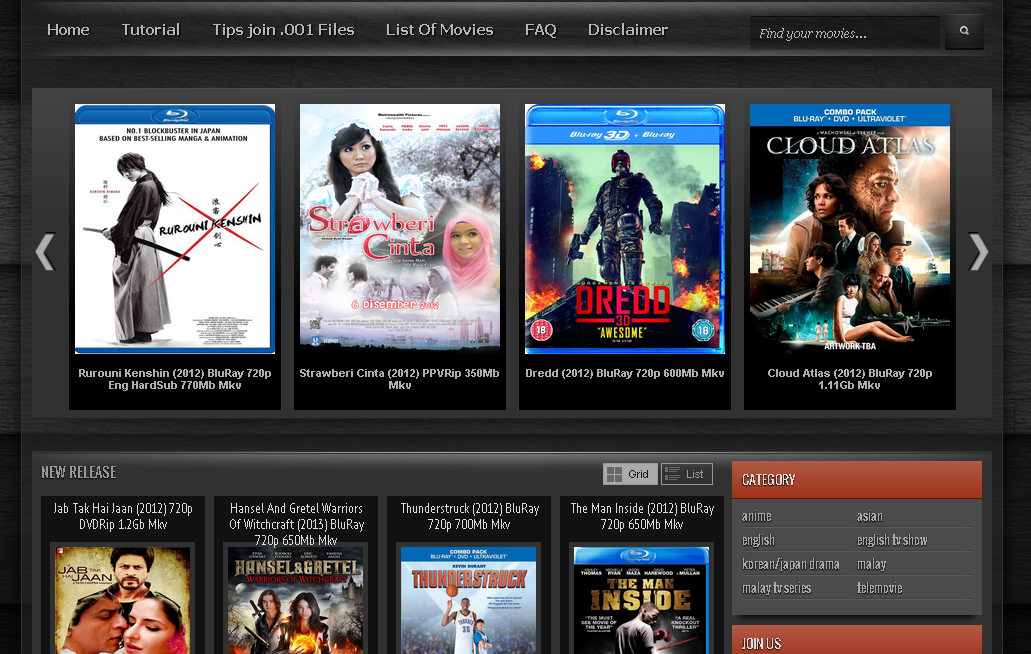Select the anime category
Screen dimensions: 1031x654
[757, 517]
